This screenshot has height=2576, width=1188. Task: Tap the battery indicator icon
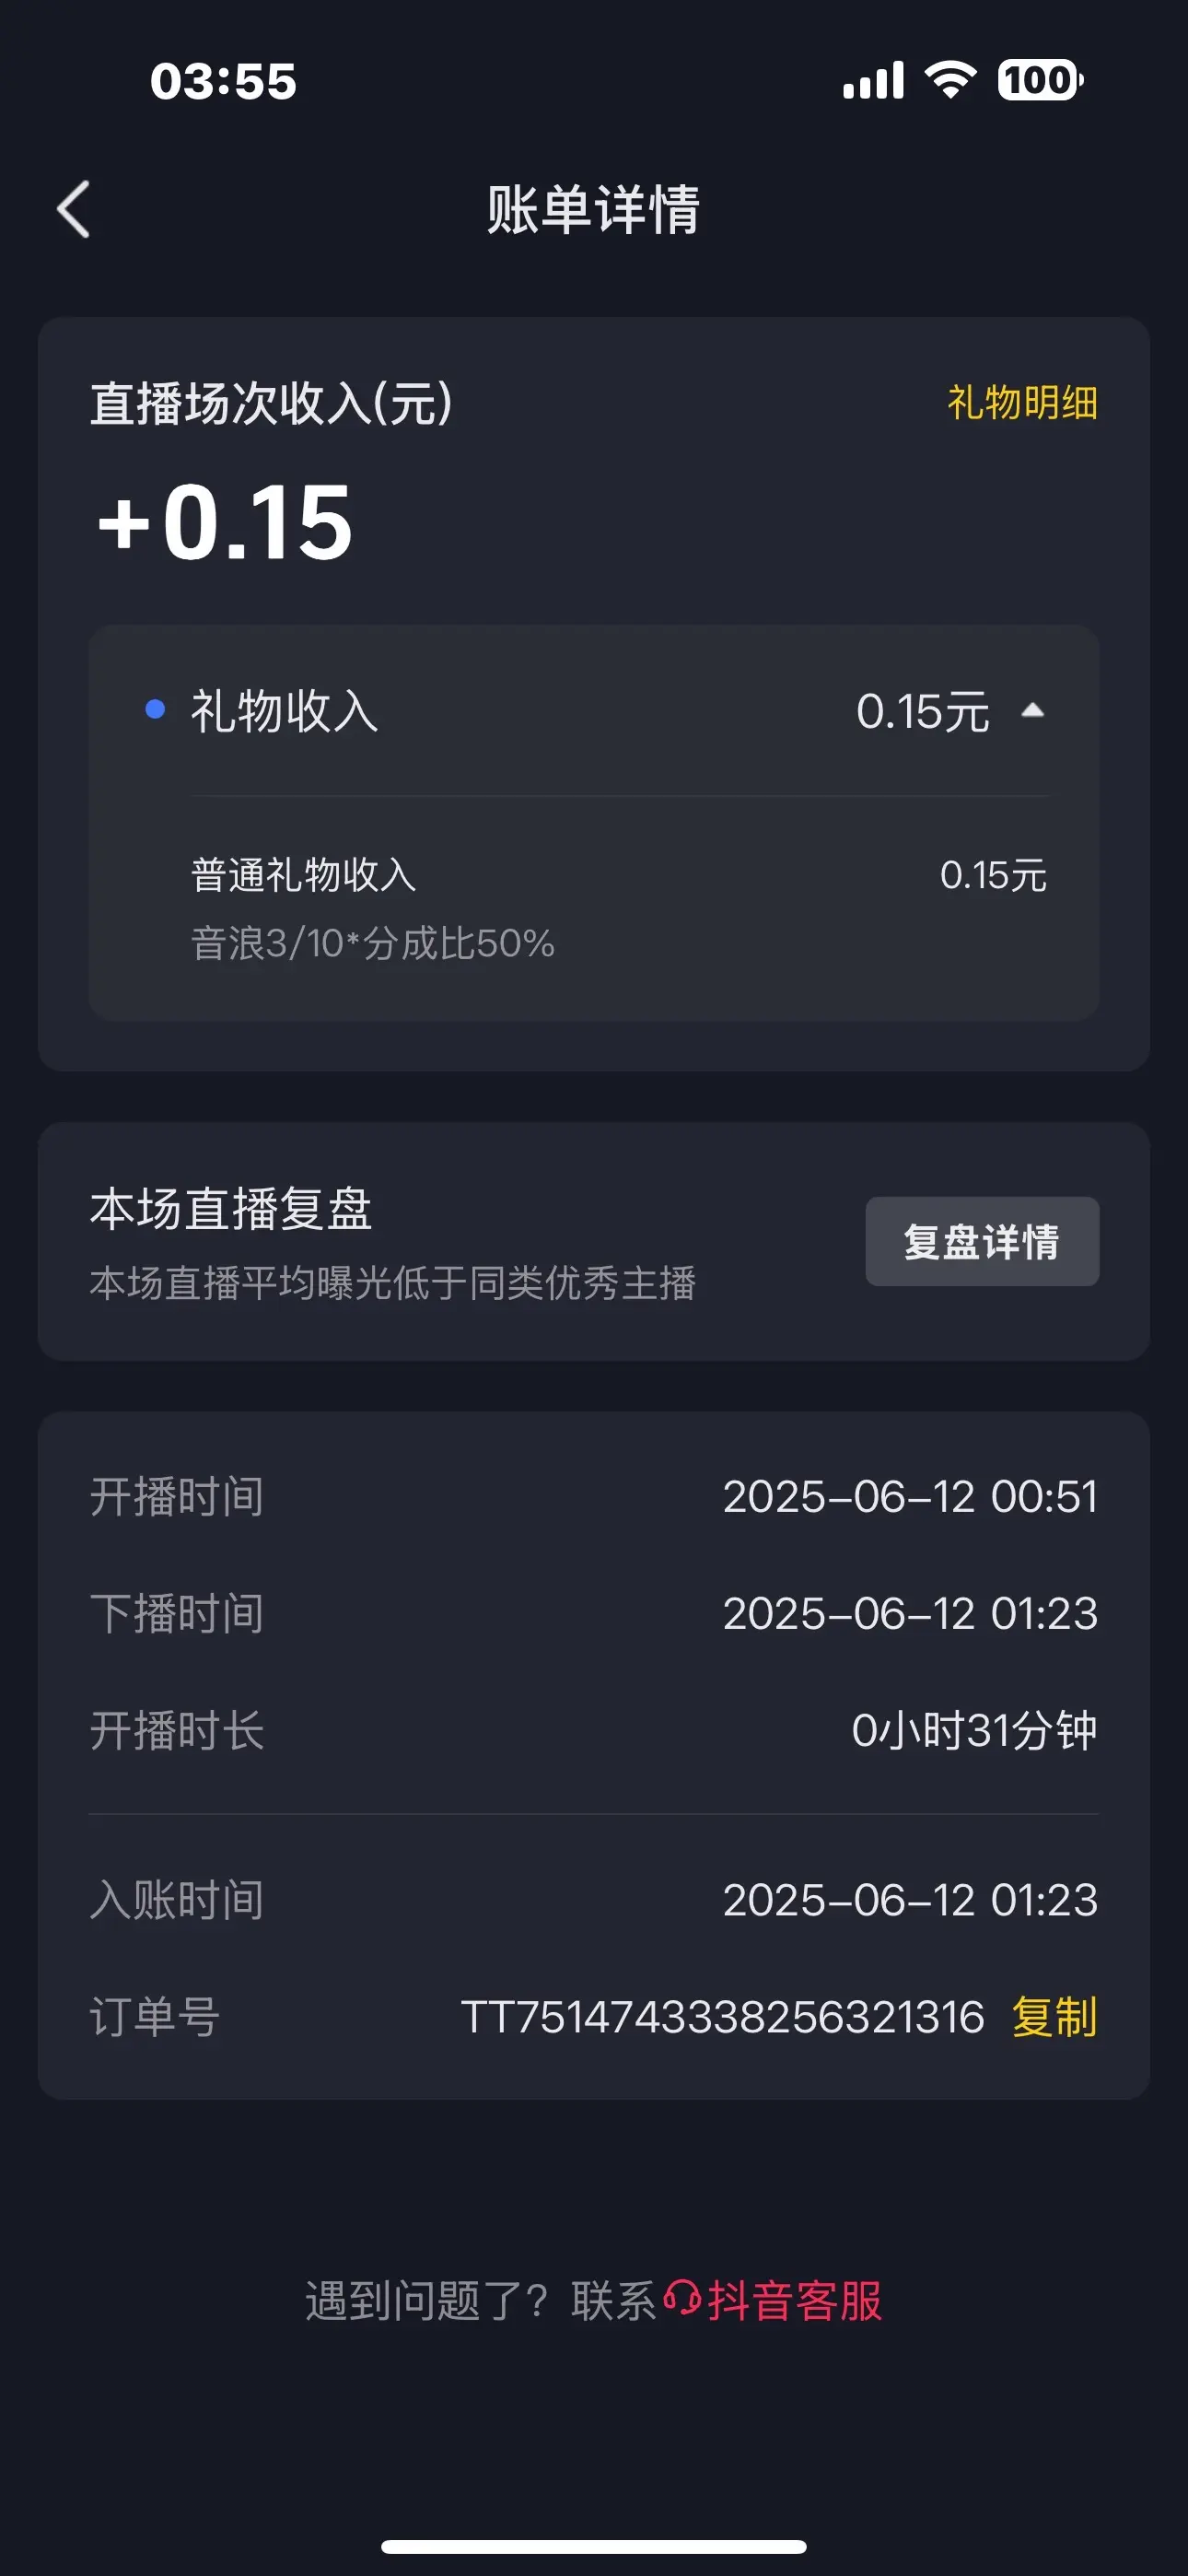coord(1040,80)
